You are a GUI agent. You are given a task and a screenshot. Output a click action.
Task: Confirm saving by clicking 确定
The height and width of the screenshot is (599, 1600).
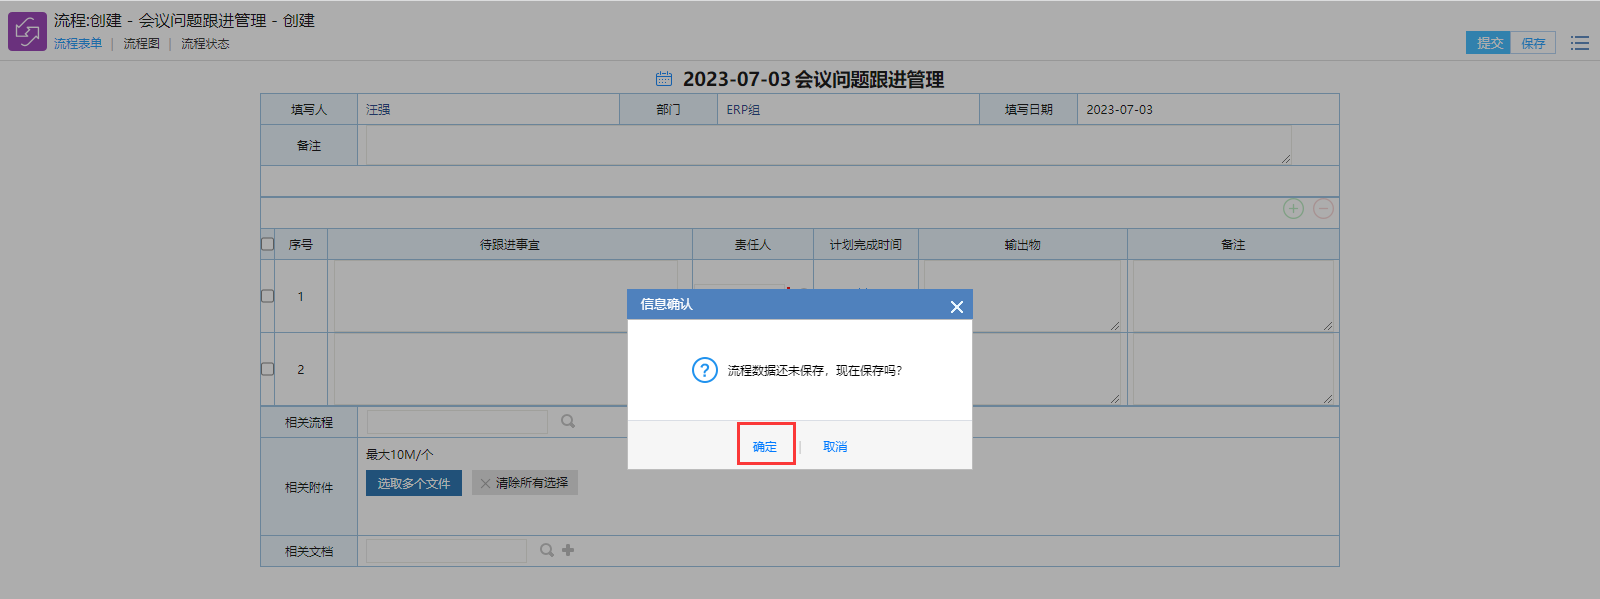[765, 446]
